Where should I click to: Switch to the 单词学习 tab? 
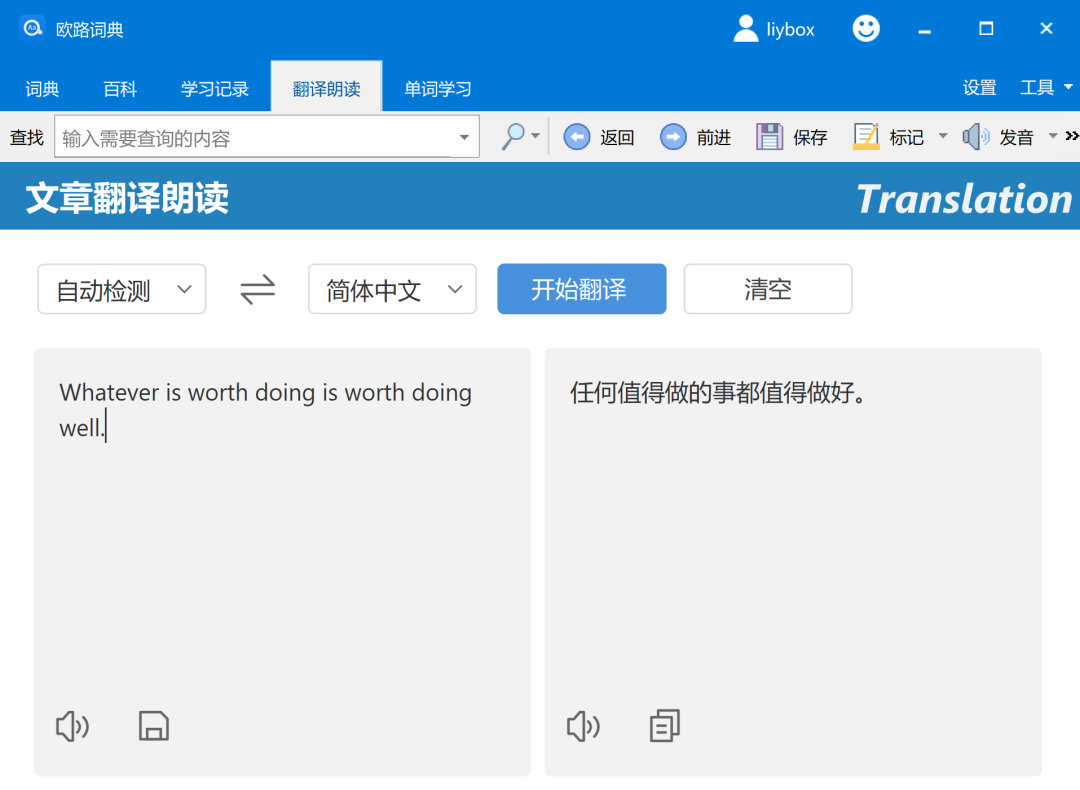[437, 89]
